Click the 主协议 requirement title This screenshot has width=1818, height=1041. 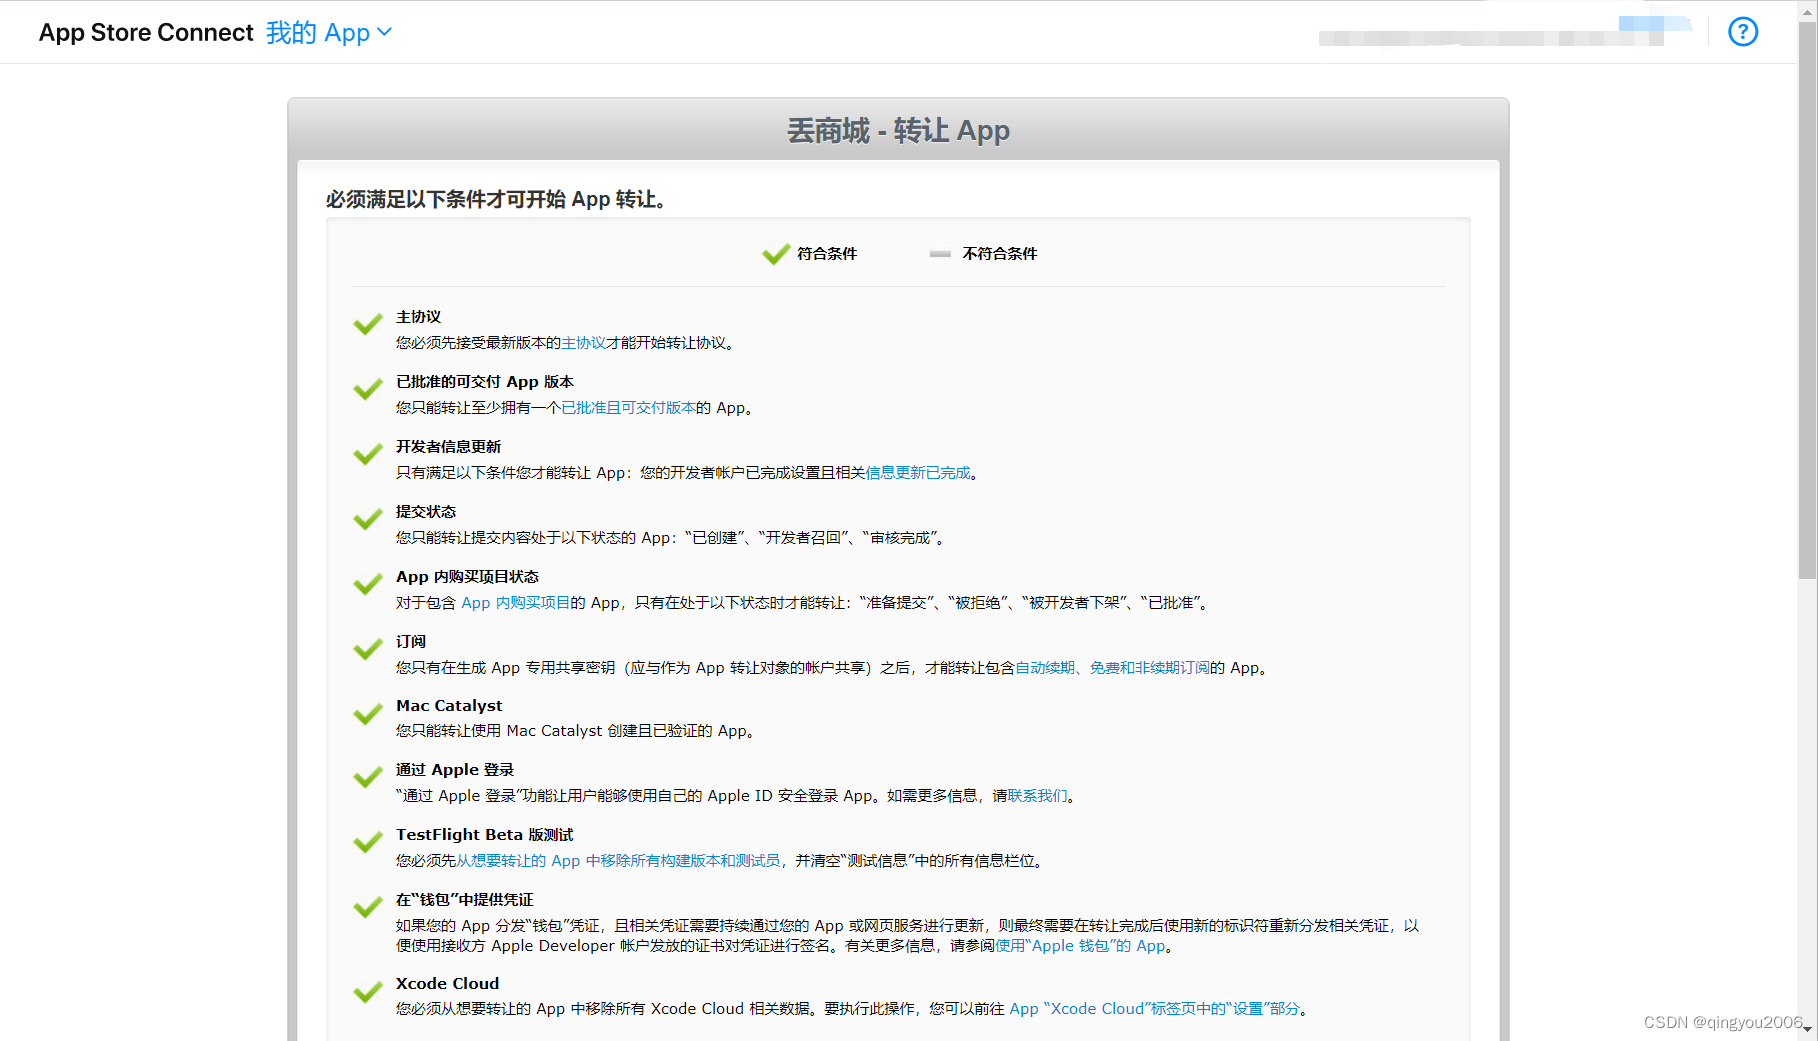point(418,317)
